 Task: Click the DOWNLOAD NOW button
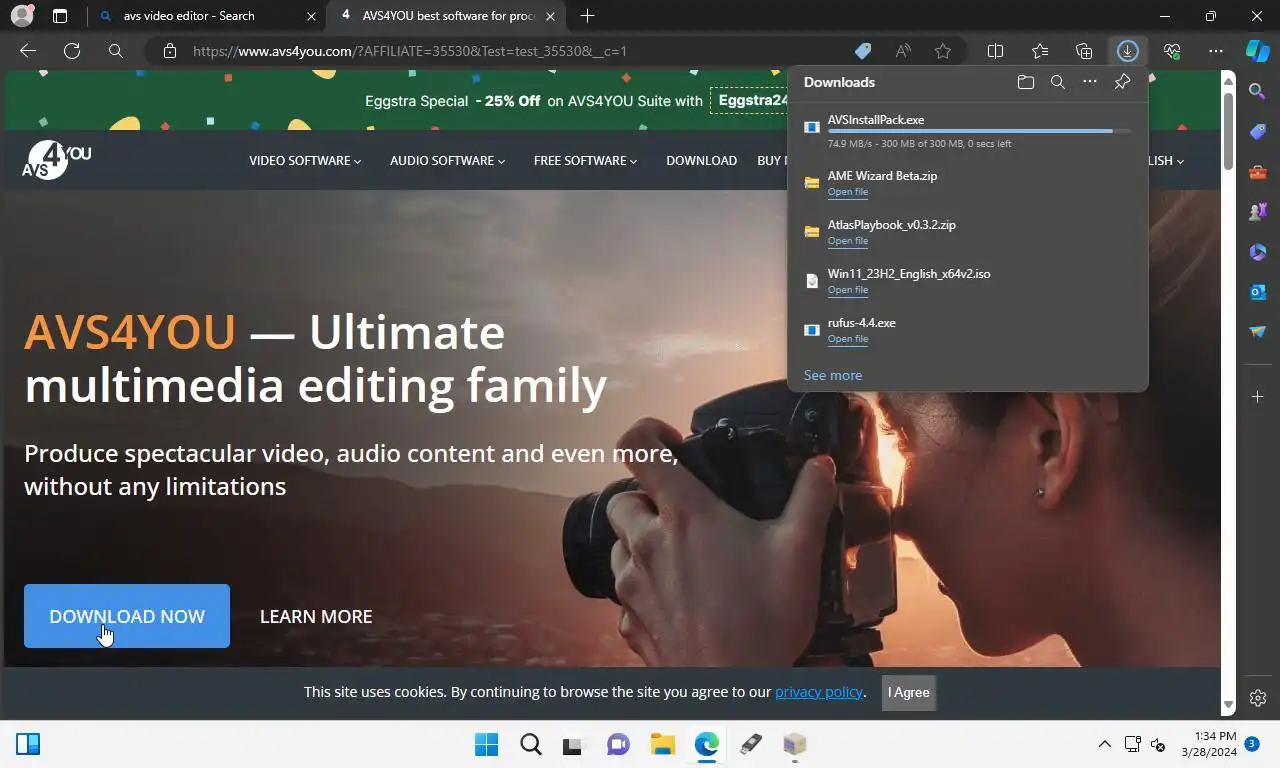click(127, 616)
